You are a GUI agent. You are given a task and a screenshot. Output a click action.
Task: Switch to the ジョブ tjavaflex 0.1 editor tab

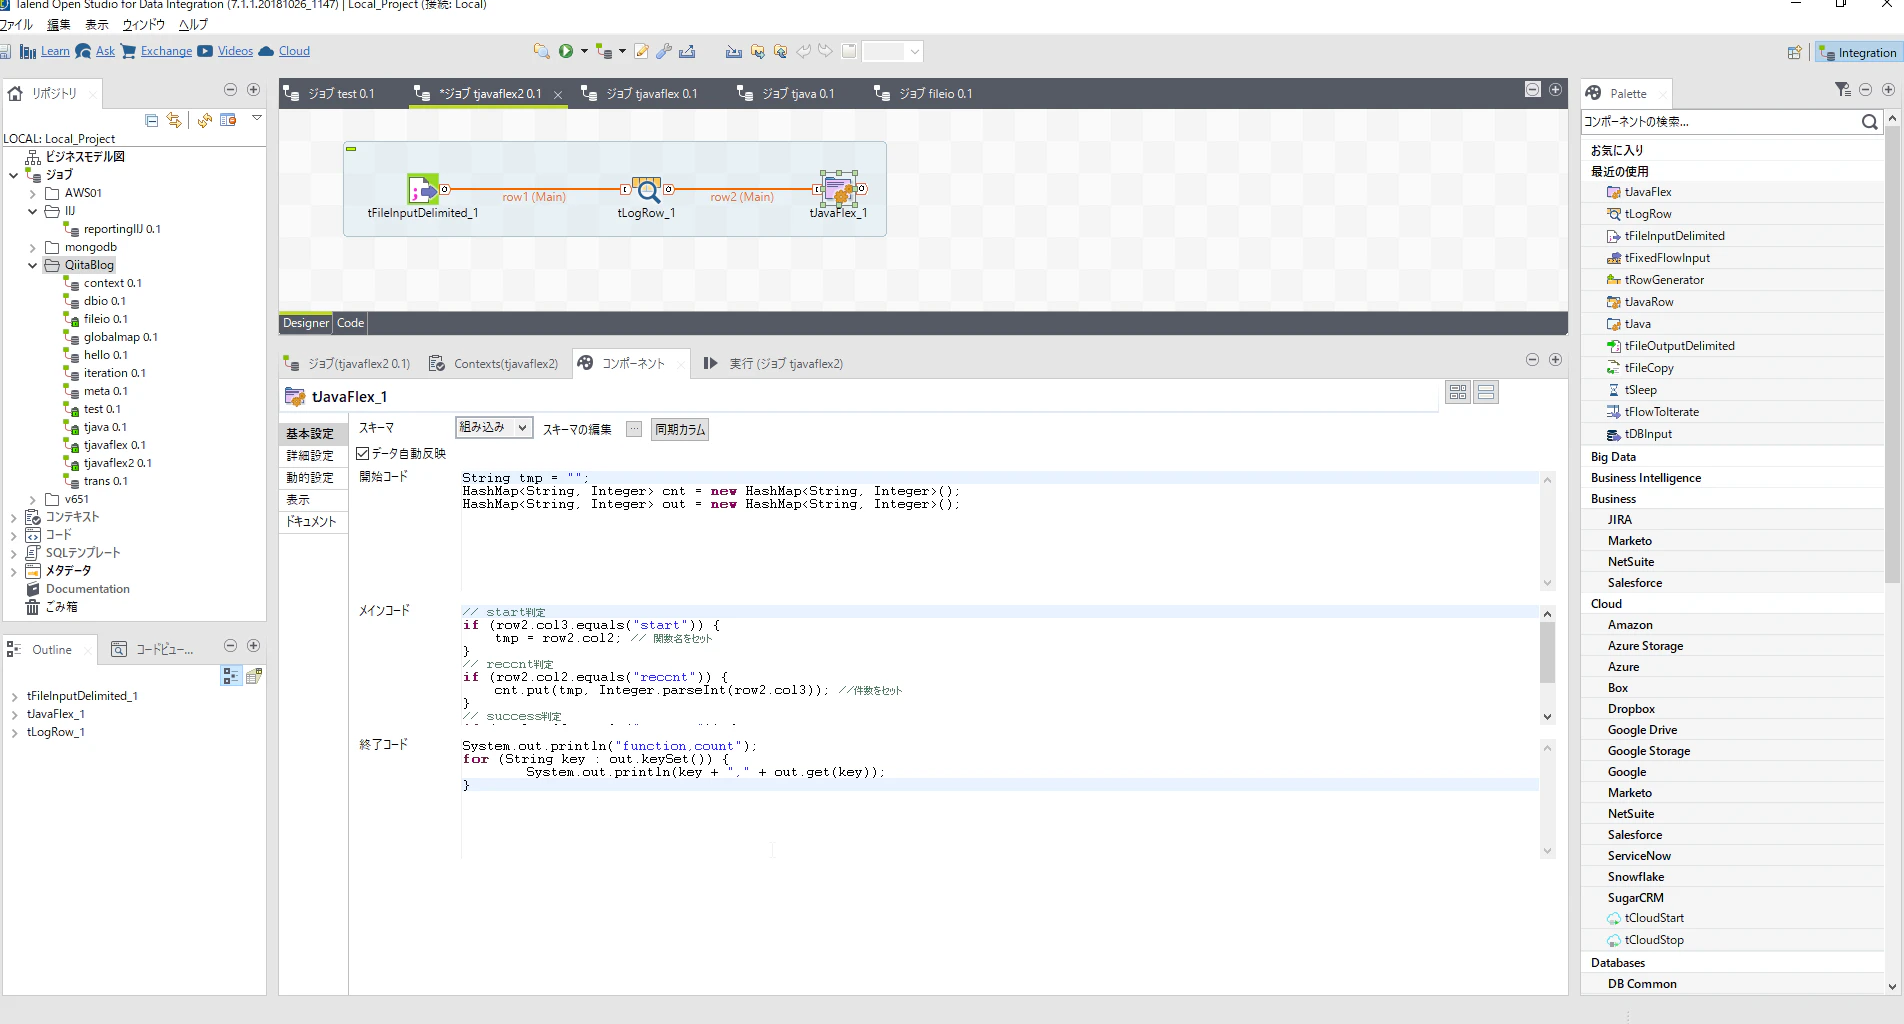tap(651, 94)
